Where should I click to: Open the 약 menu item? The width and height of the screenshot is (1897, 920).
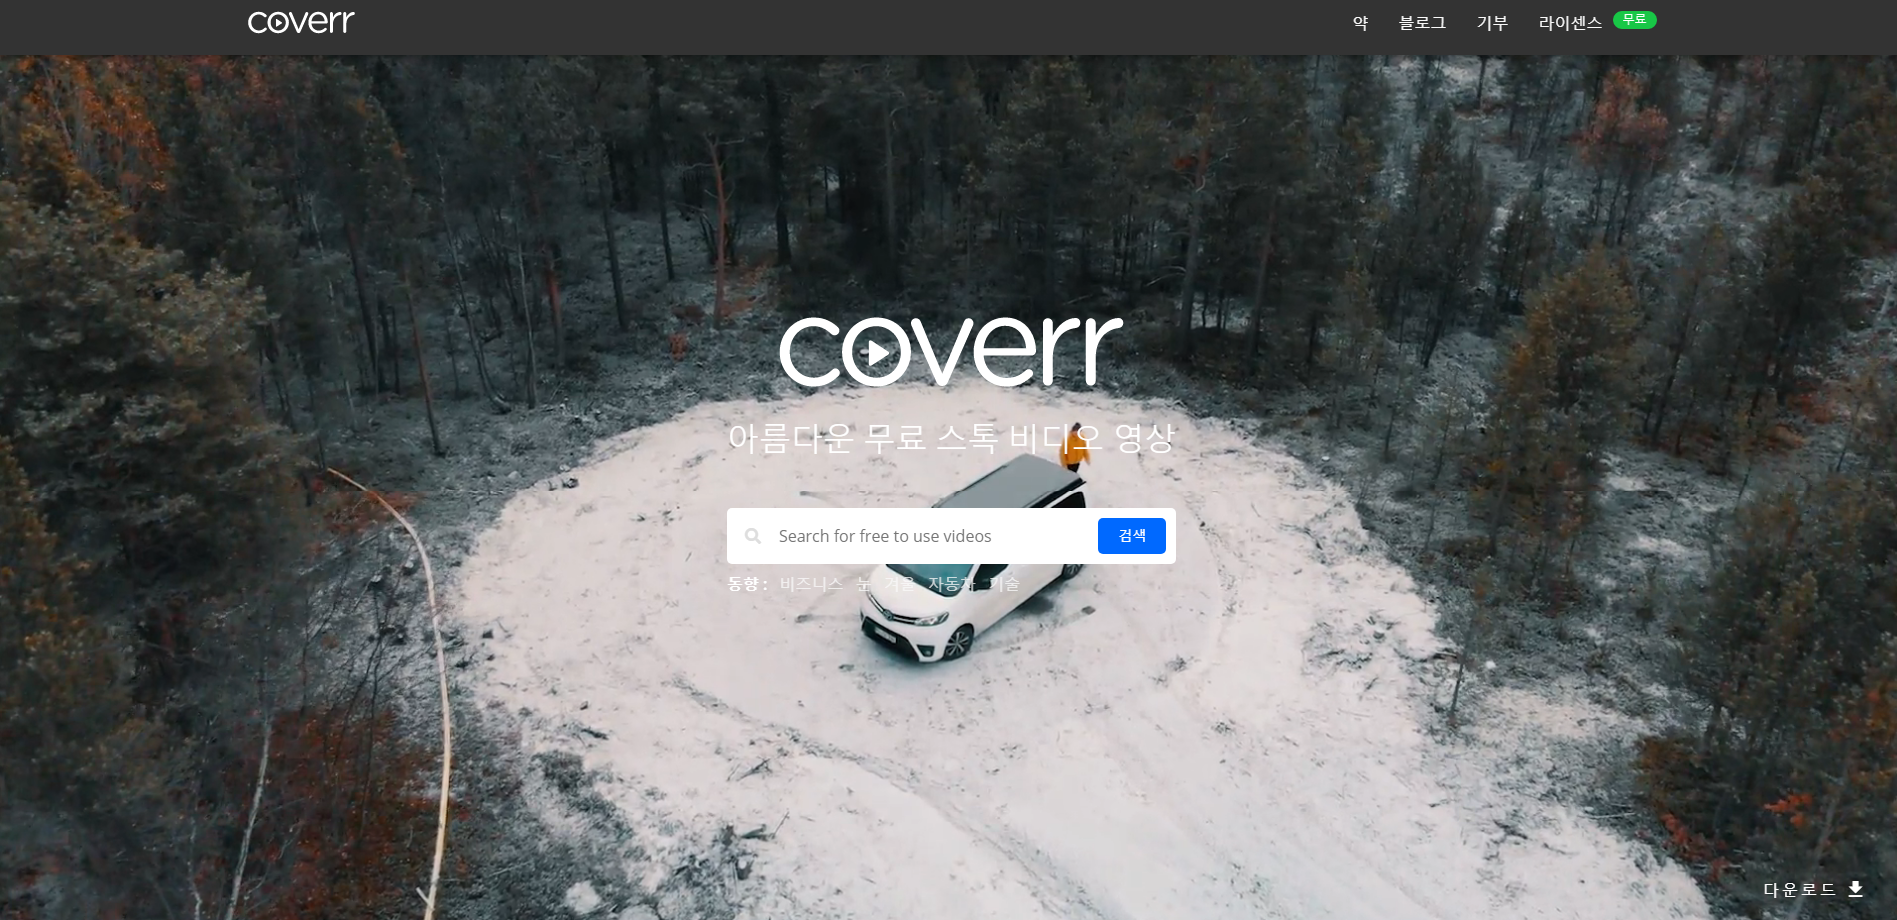point(1360,22)
